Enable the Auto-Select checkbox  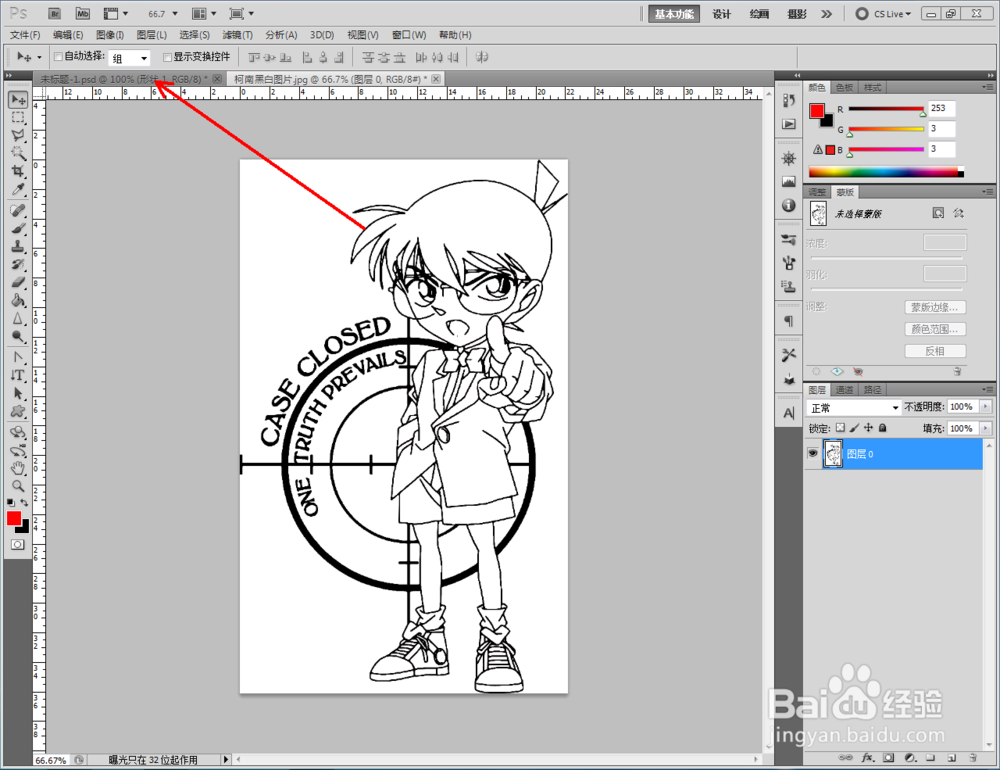click(x=58, y=57)
